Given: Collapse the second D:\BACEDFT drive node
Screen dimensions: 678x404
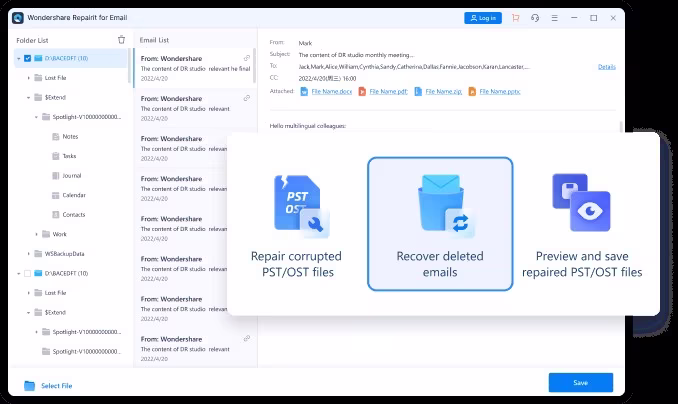Looking at the screenshot, I should [x=19, y=273].
